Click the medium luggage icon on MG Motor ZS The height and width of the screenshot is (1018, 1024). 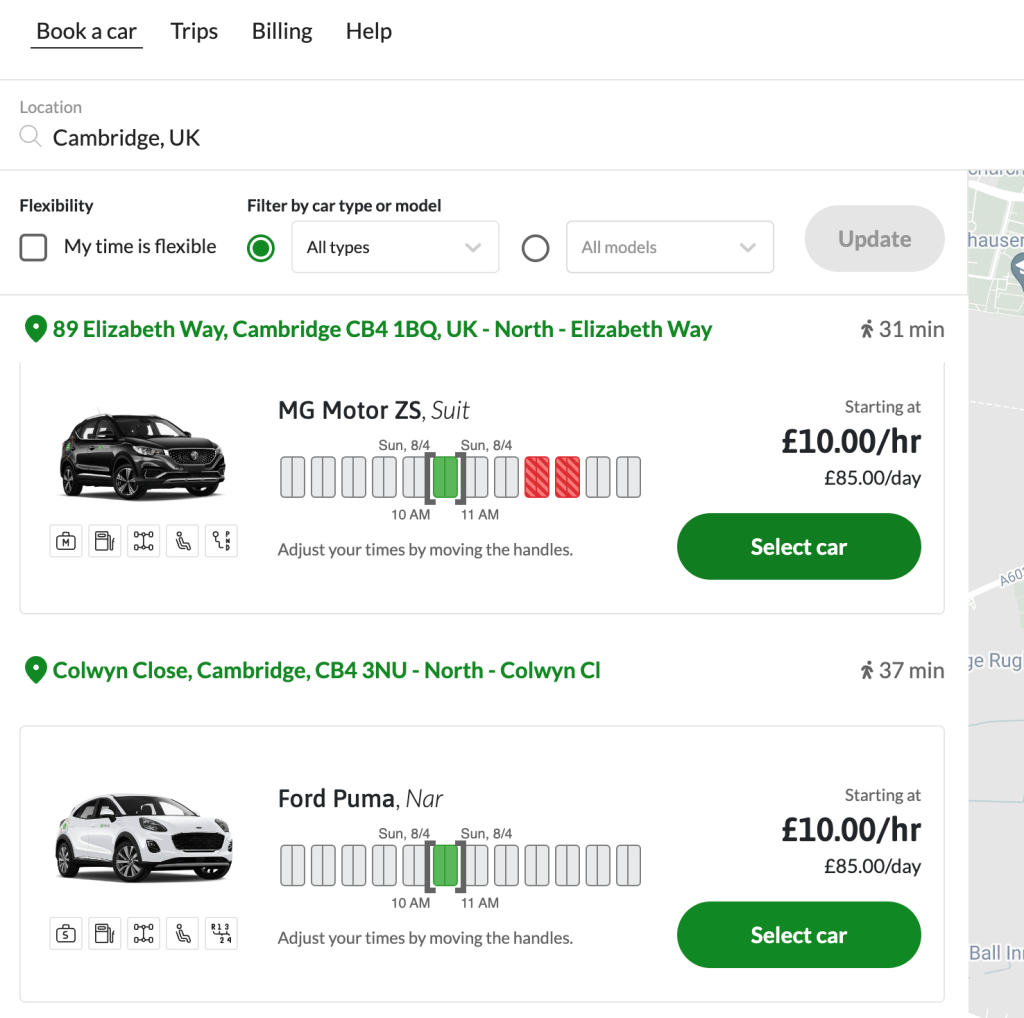66,541
